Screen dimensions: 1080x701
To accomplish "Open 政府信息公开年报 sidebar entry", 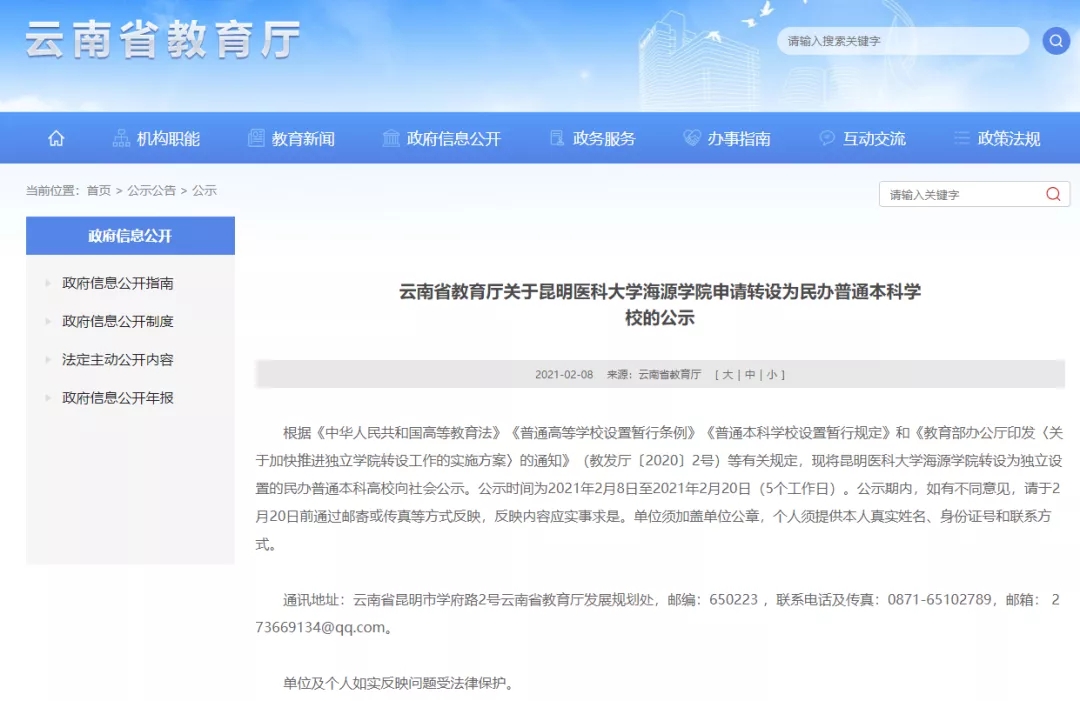I will tap(118, 397).
